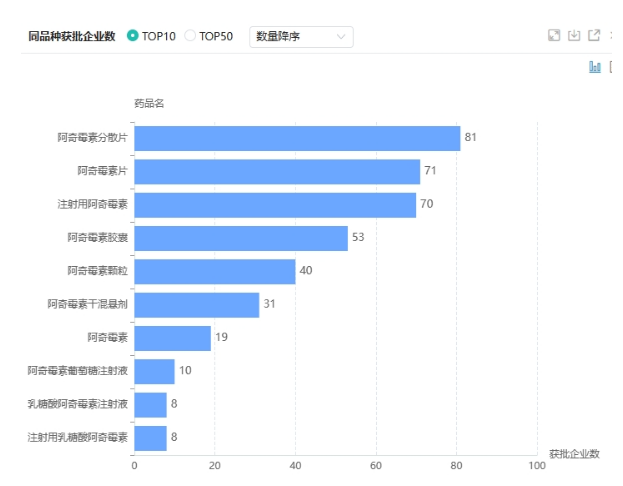Click the 阿奇霉素胶囊 axis label

coord(97,238)
